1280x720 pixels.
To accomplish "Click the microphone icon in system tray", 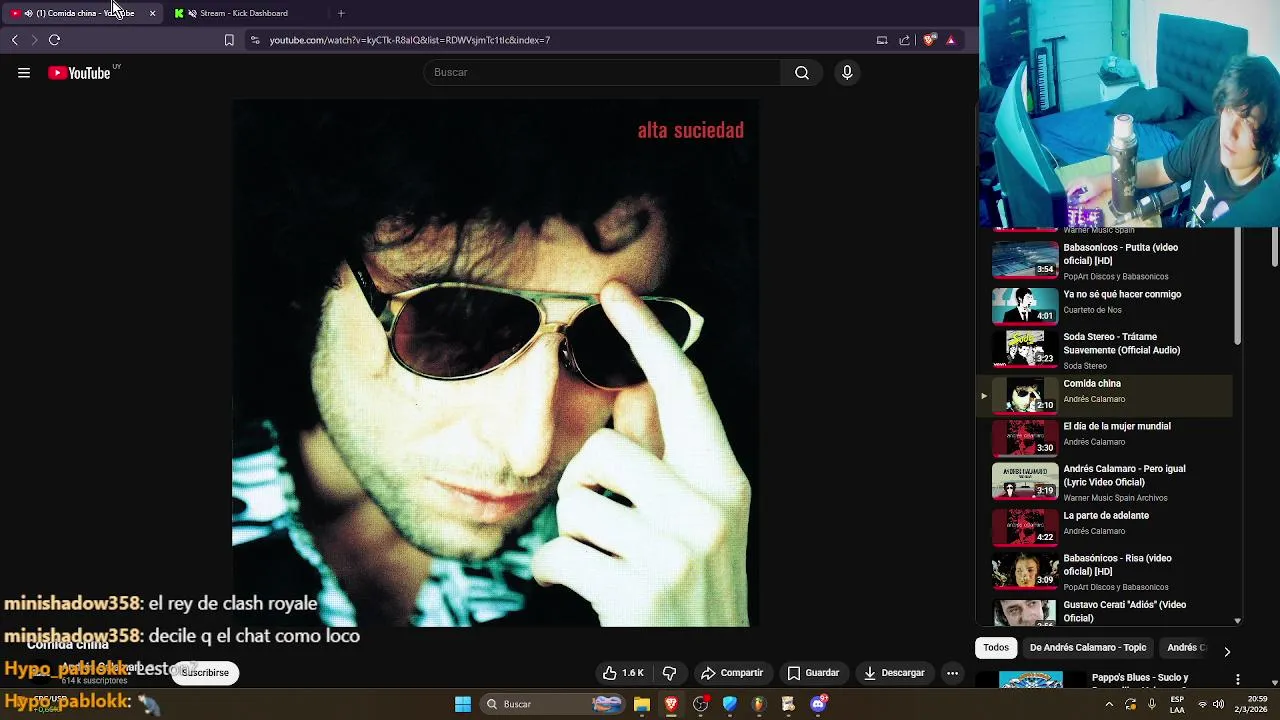I will 1152,704.
